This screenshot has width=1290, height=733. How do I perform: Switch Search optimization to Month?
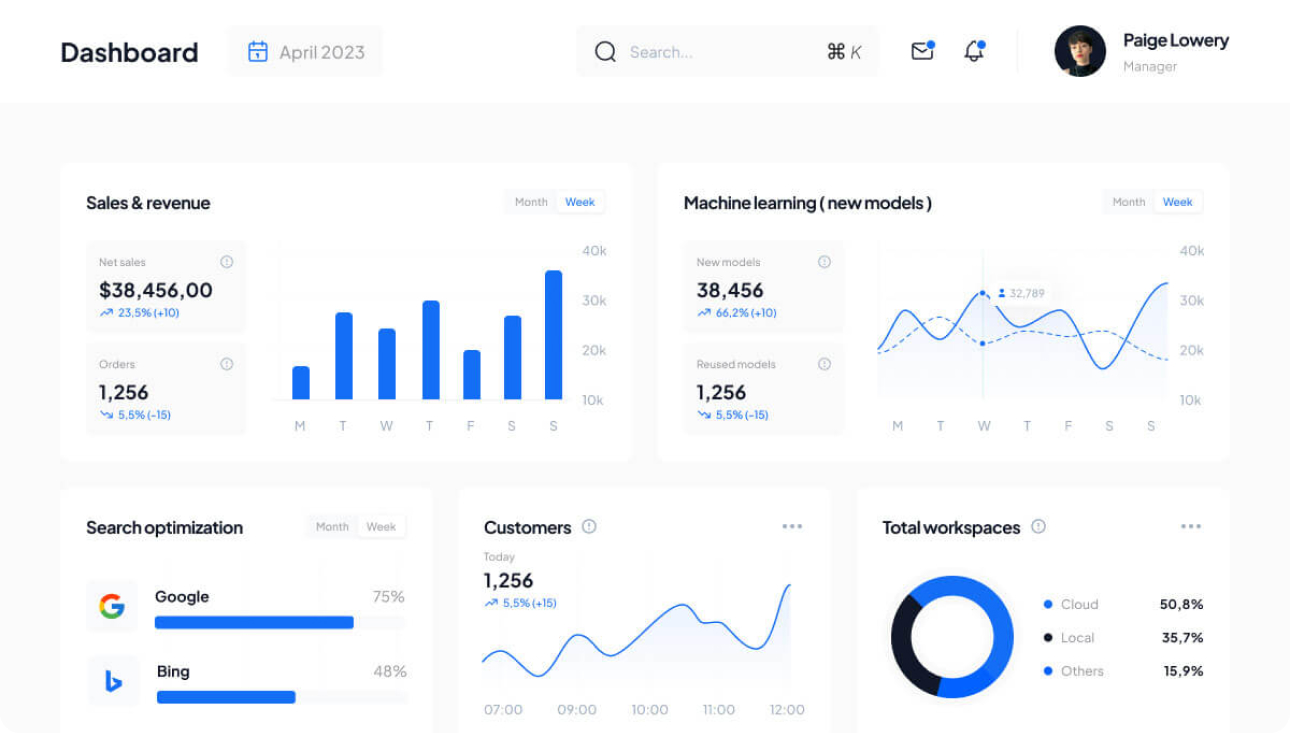332,527
